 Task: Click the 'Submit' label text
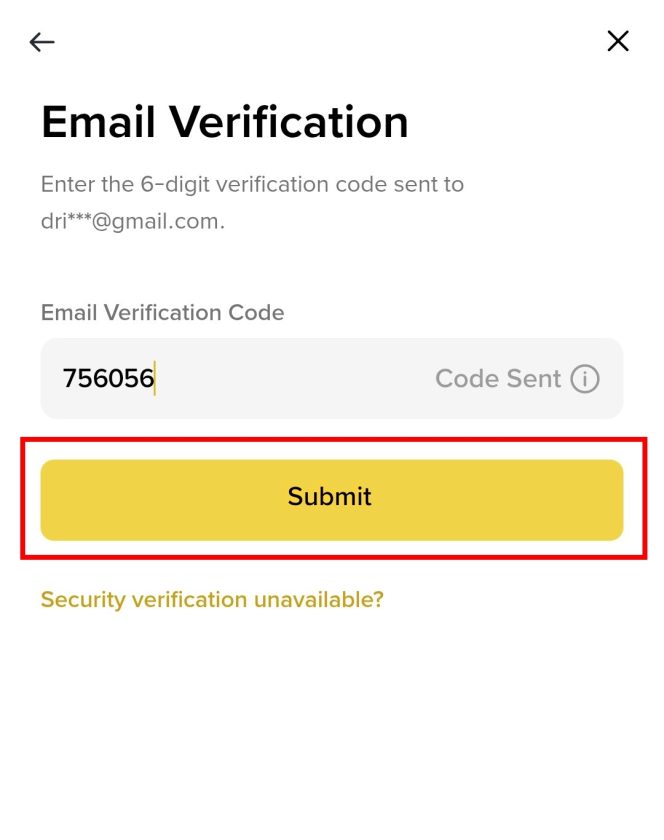330,497
